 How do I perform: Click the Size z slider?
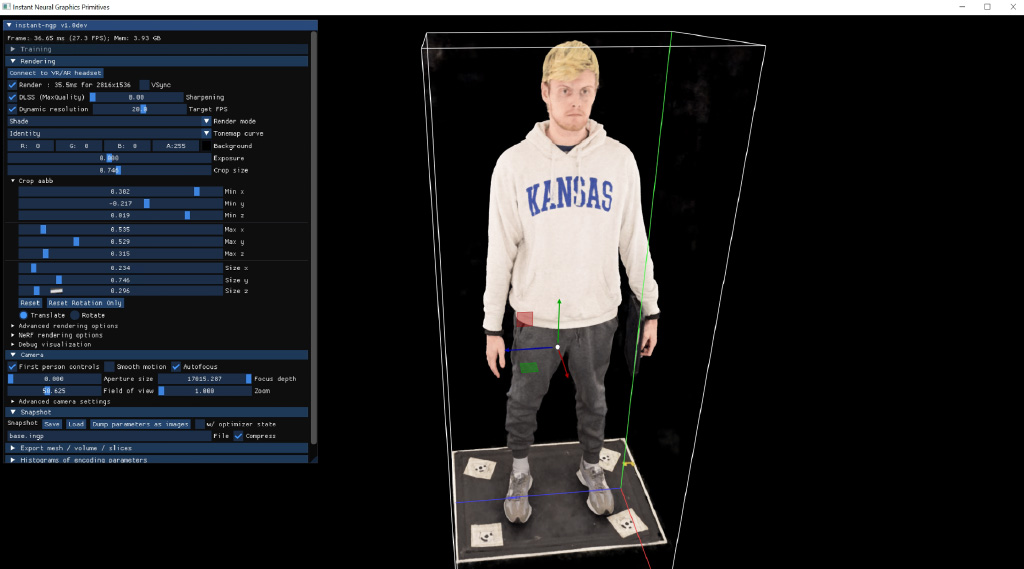click(120, 291)
